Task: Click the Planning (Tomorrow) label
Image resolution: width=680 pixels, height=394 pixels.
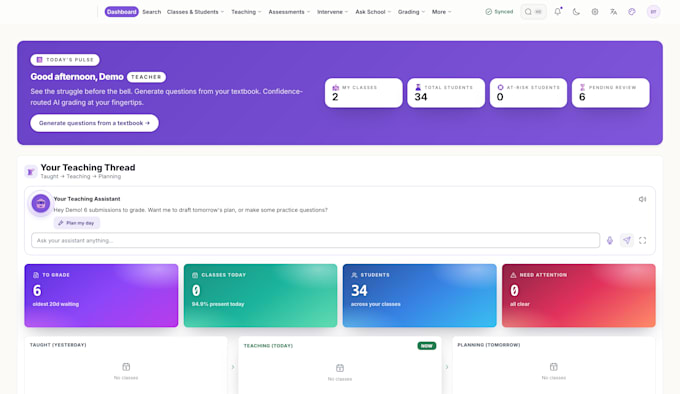Action: click(489, 345)
